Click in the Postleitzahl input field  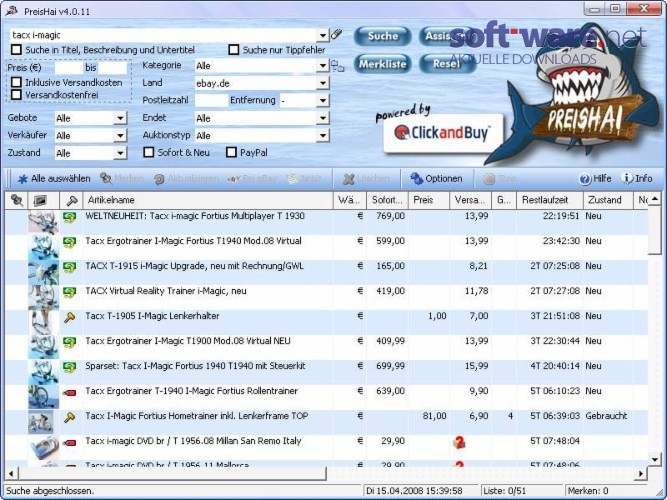(x=211, y=100)
